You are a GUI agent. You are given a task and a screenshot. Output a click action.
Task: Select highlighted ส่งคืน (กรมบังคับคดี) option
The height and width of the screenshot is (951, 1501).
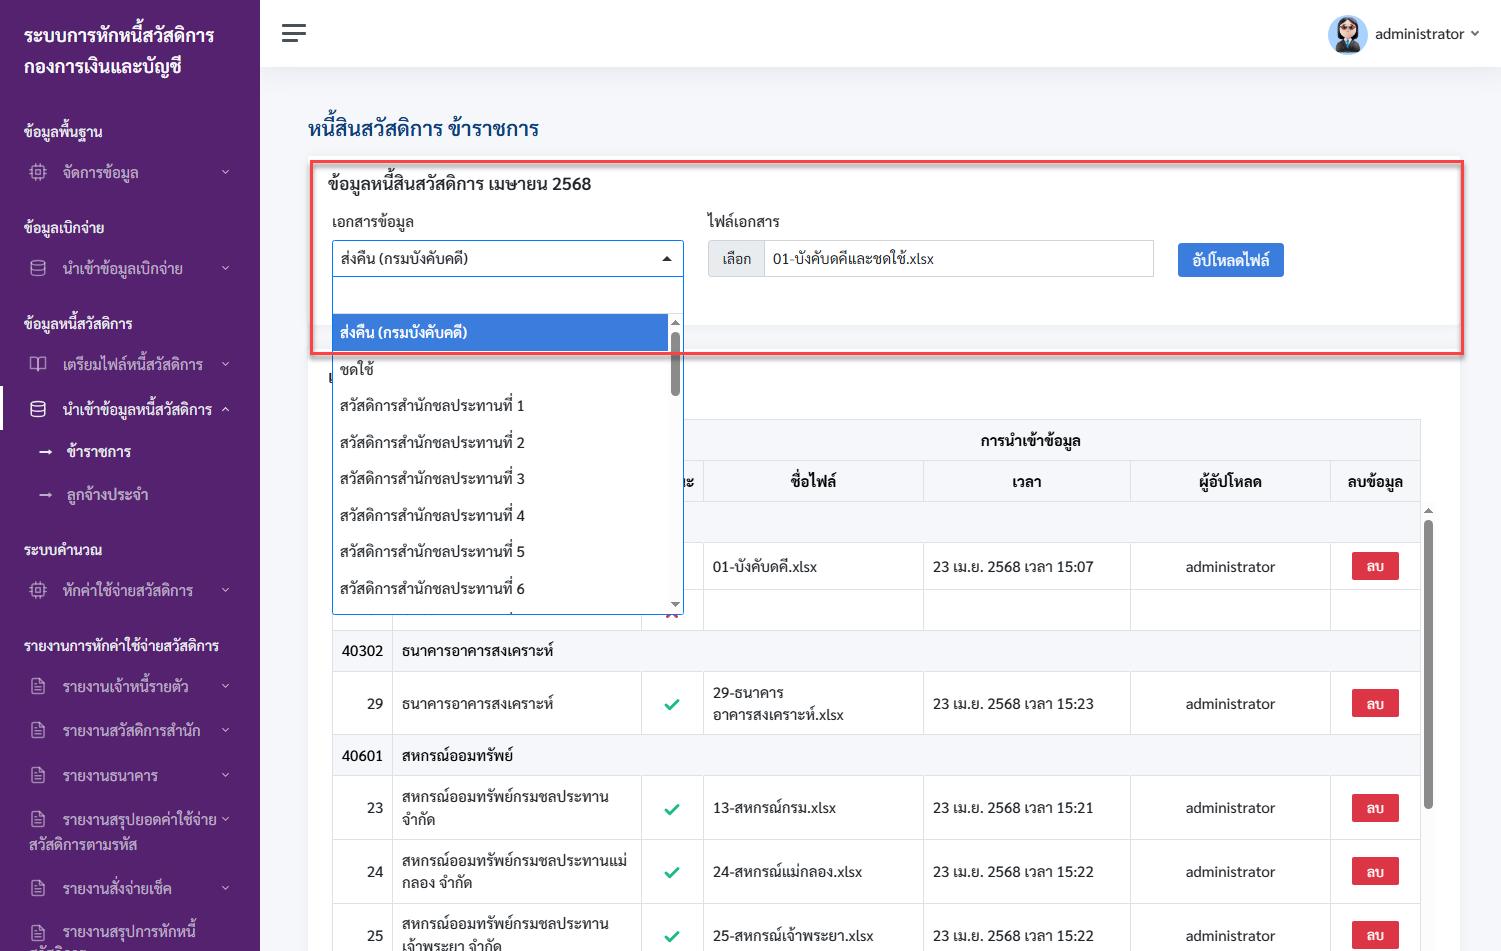500,332
